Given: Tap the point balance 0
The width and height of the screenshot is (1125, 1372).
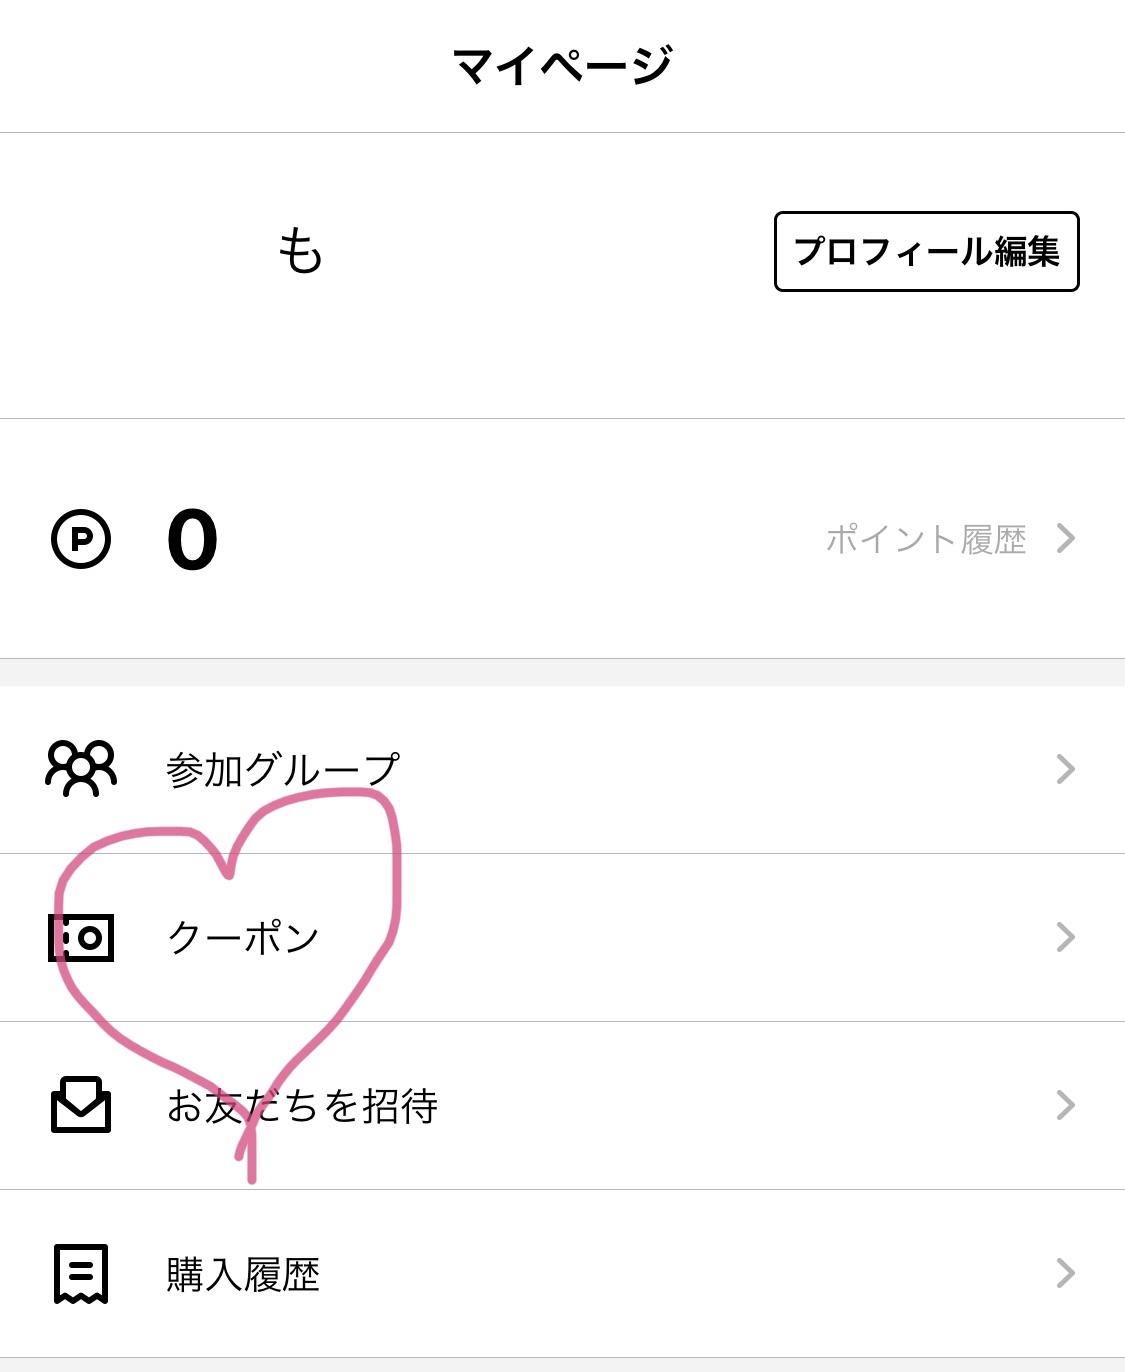Looking at the screenshot, I should (192, 540).
